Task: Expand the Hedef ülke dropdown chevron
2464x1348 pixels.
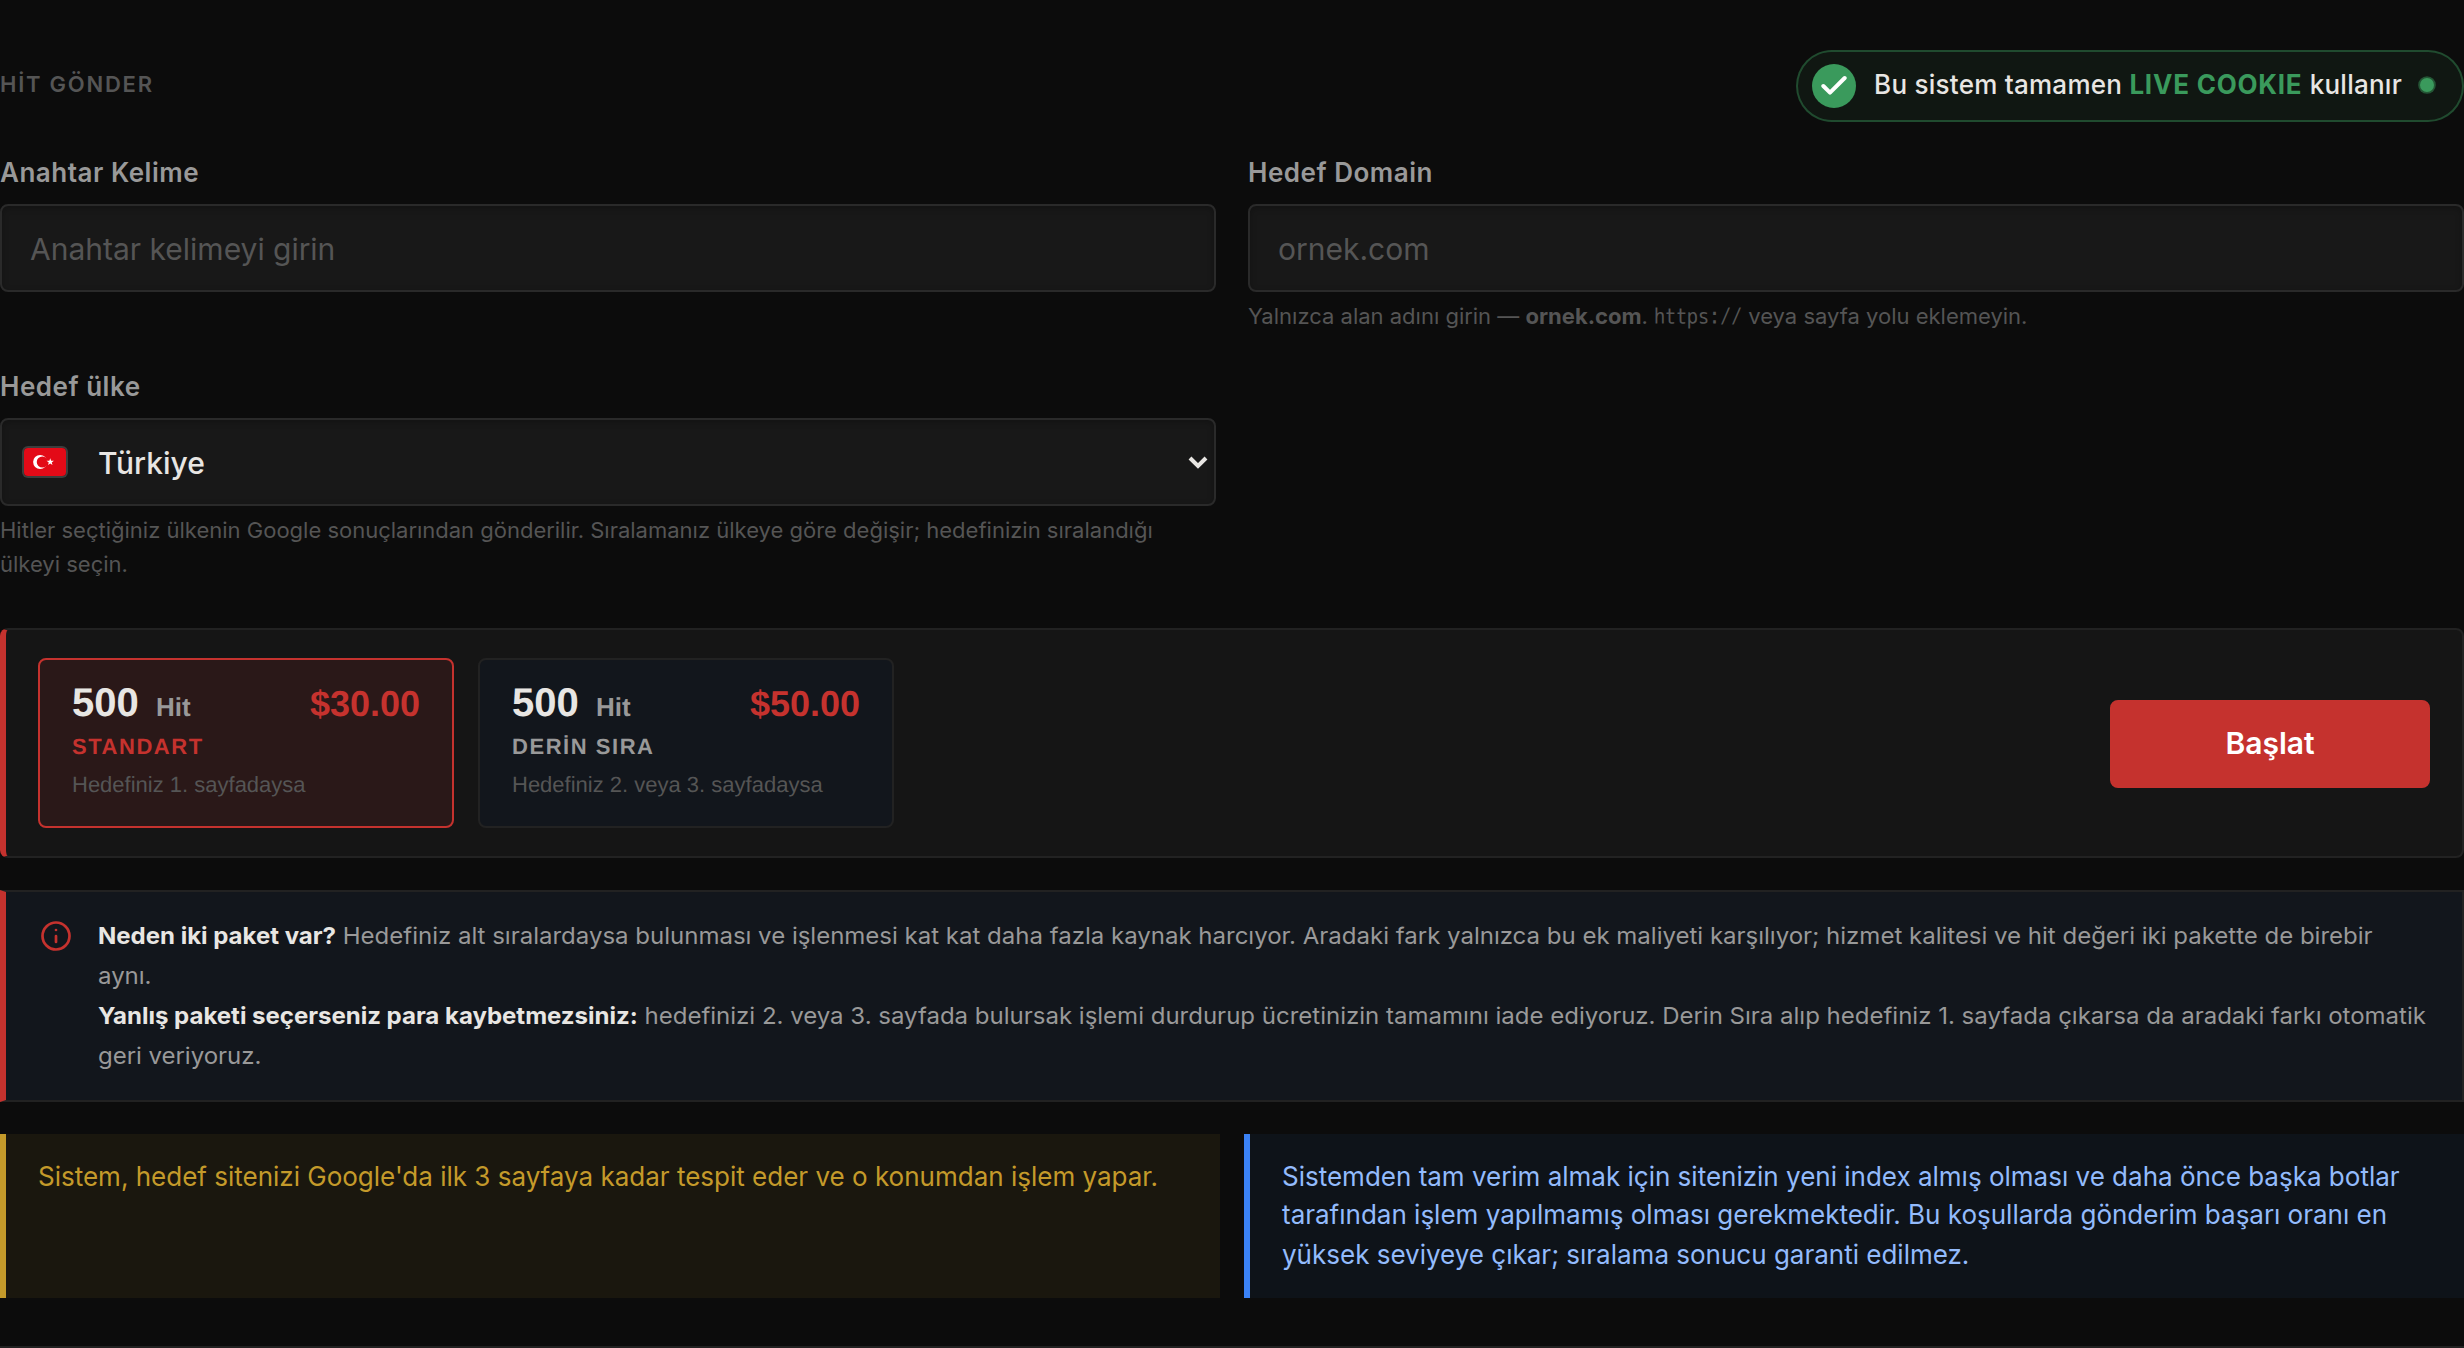Action: pyautogui.click(x=1197, y=462)
